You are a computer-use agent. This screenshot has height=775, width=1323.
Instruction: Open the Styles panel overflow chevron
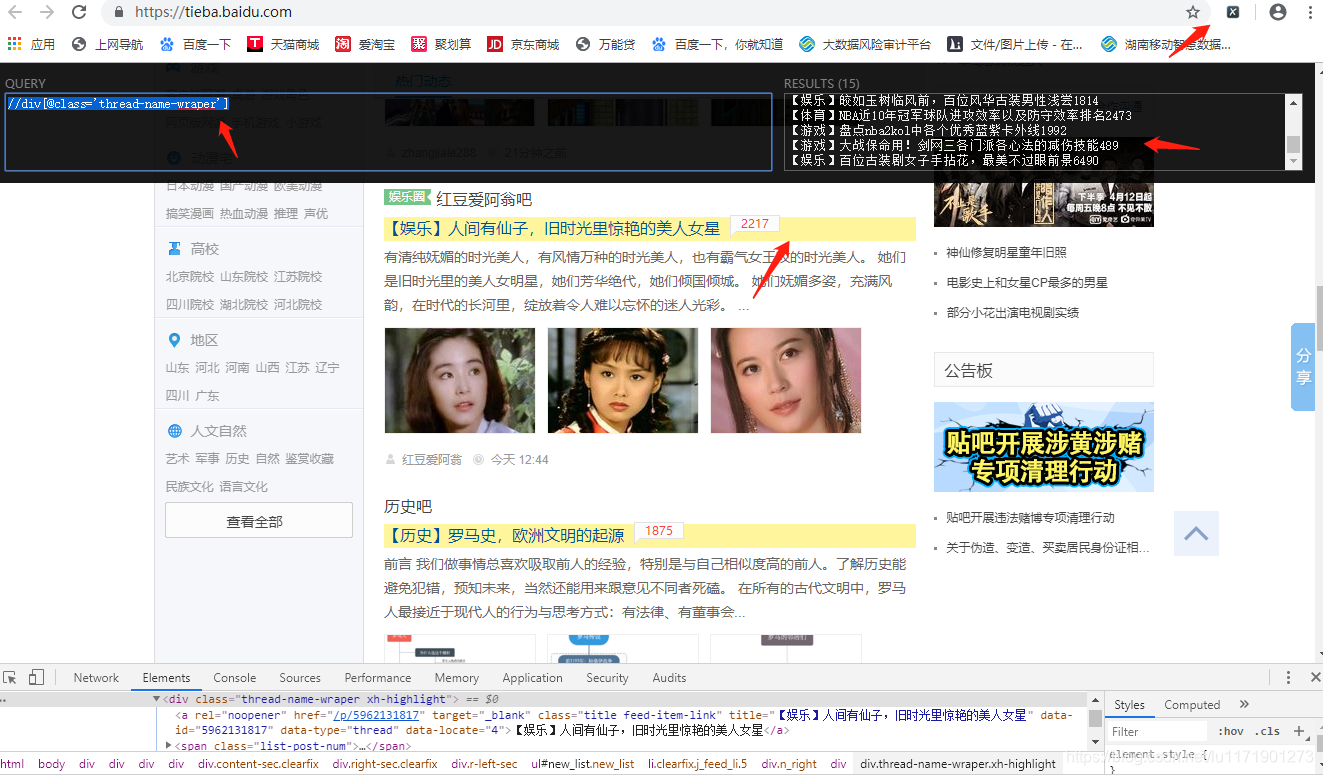1244,704
